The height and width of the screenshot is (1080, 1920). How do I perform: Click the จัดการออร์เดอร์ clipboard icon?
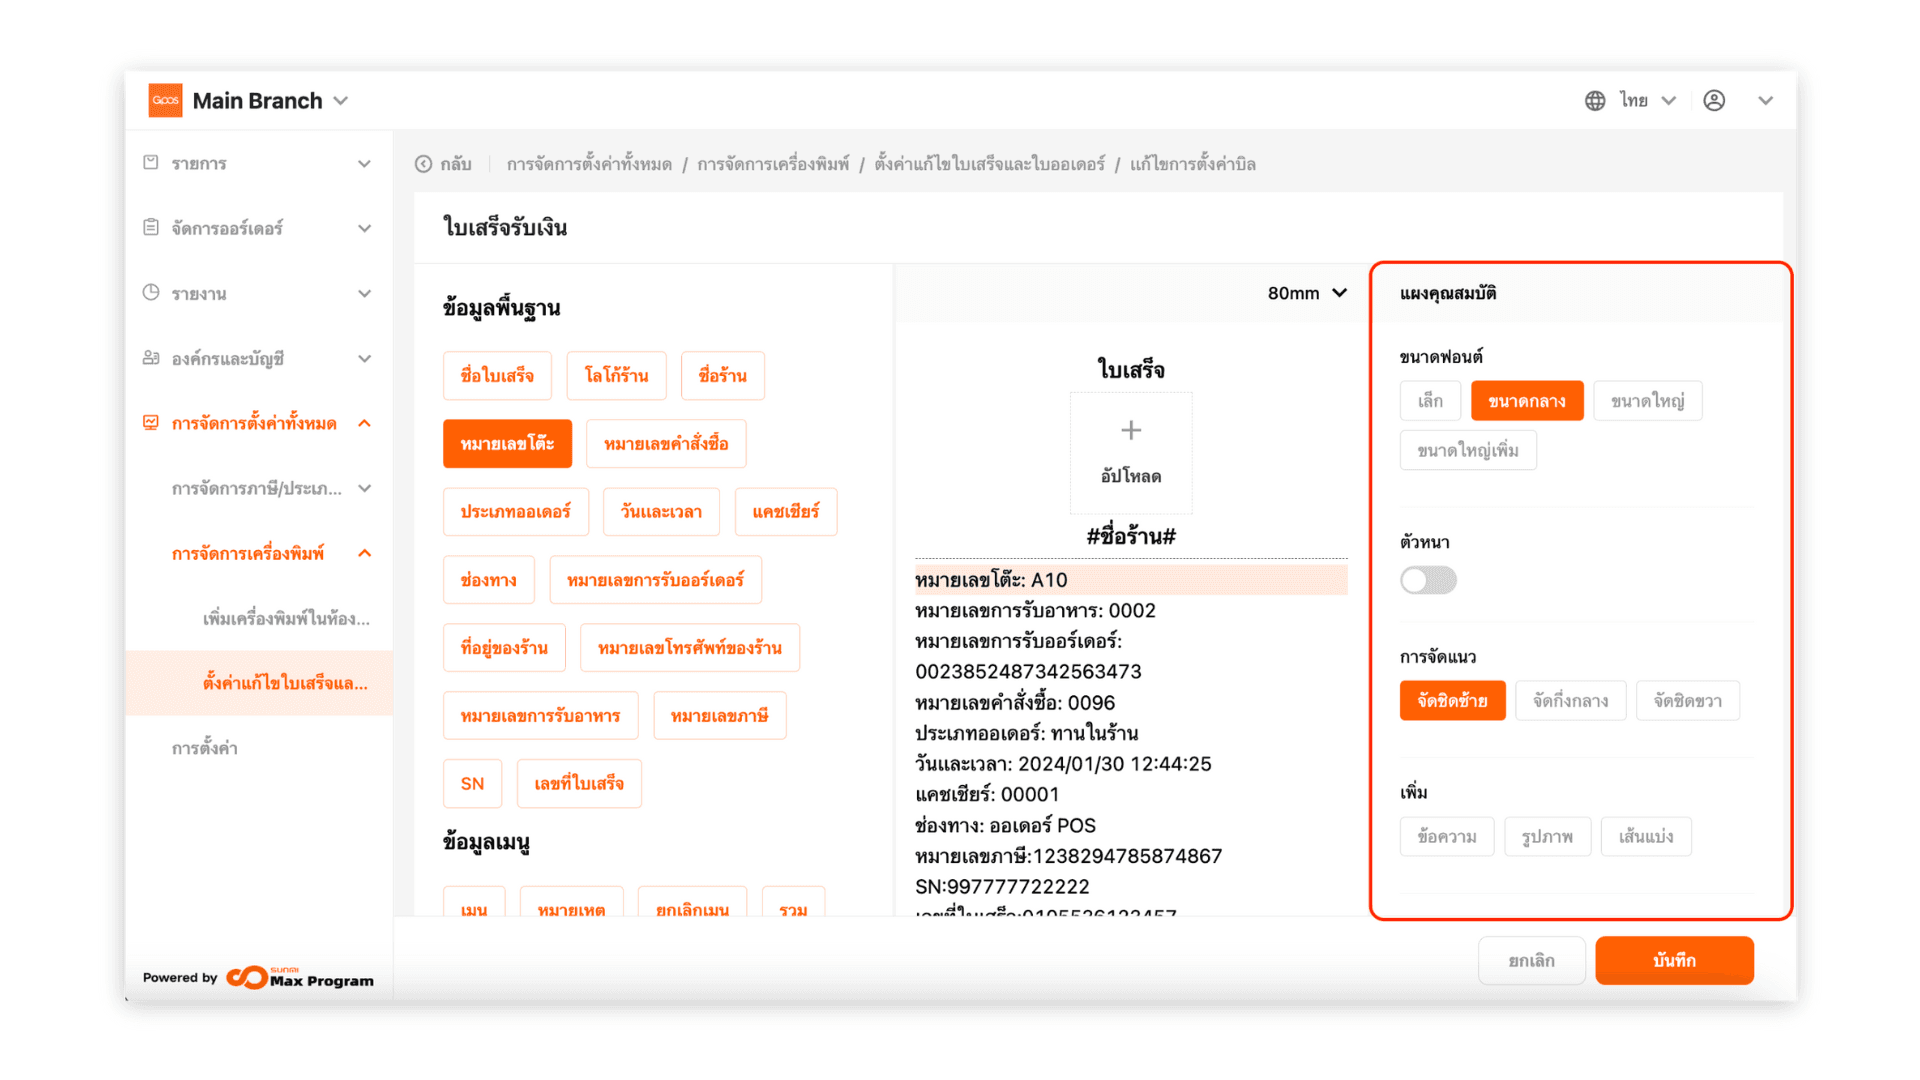point(151,227)
